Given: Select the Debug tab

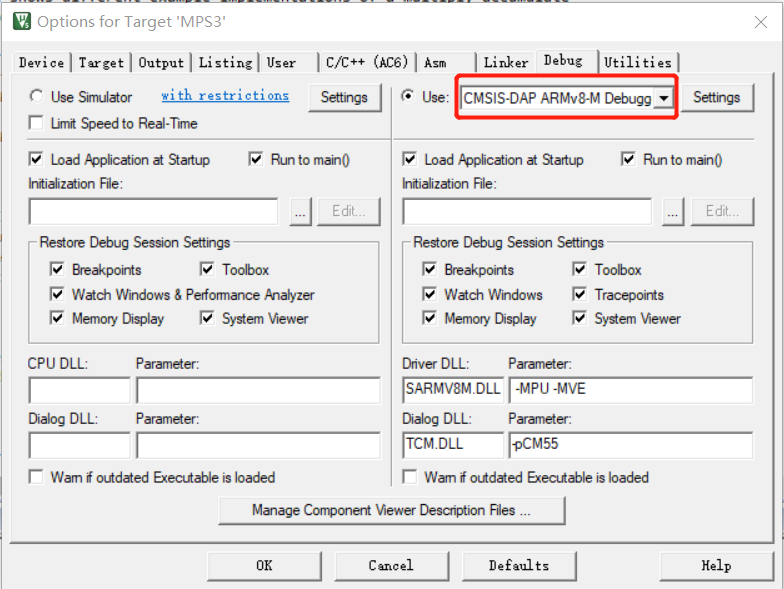Looking at the screenshot, I should (x=564, y=61).
